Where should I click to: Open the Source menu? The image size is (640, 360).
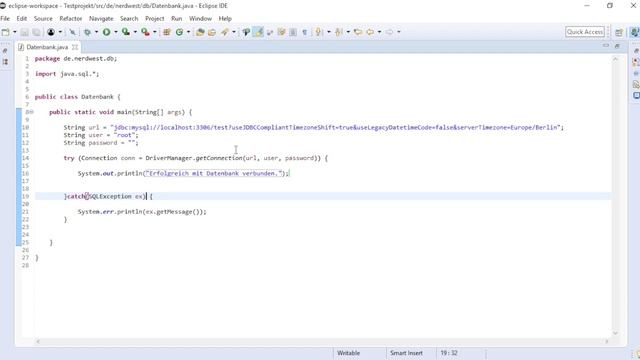click(x=43, y=19)
